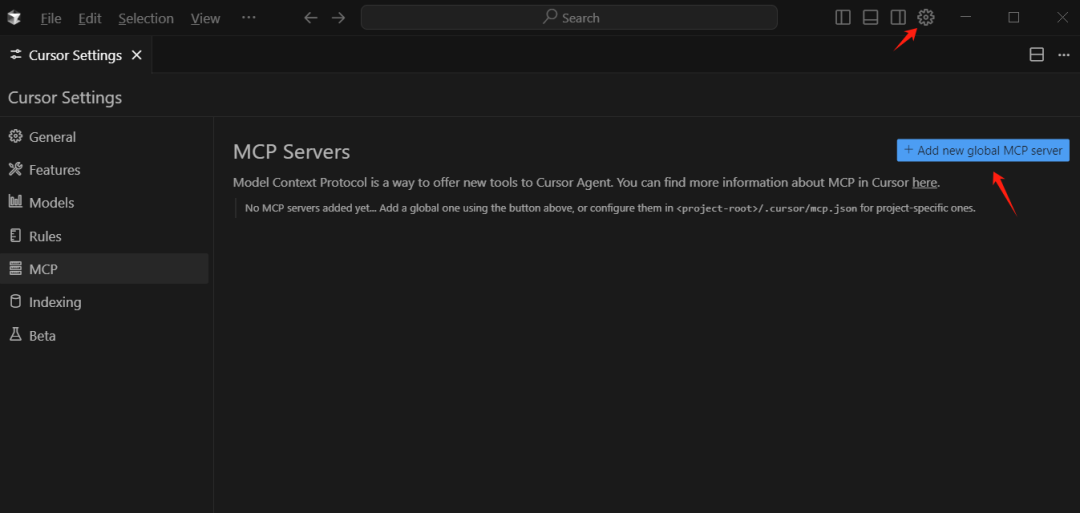Open the Edit menu
Screen dimensions: 1080x513
click(x=90, y=19)
